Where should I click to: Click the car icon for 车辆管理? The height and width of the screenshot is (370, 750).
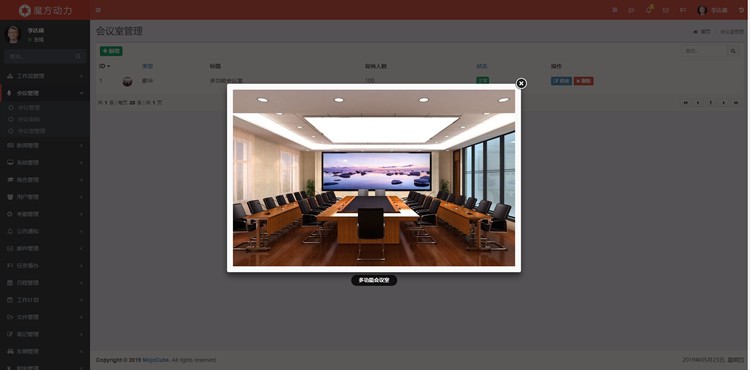click(10, 351)
